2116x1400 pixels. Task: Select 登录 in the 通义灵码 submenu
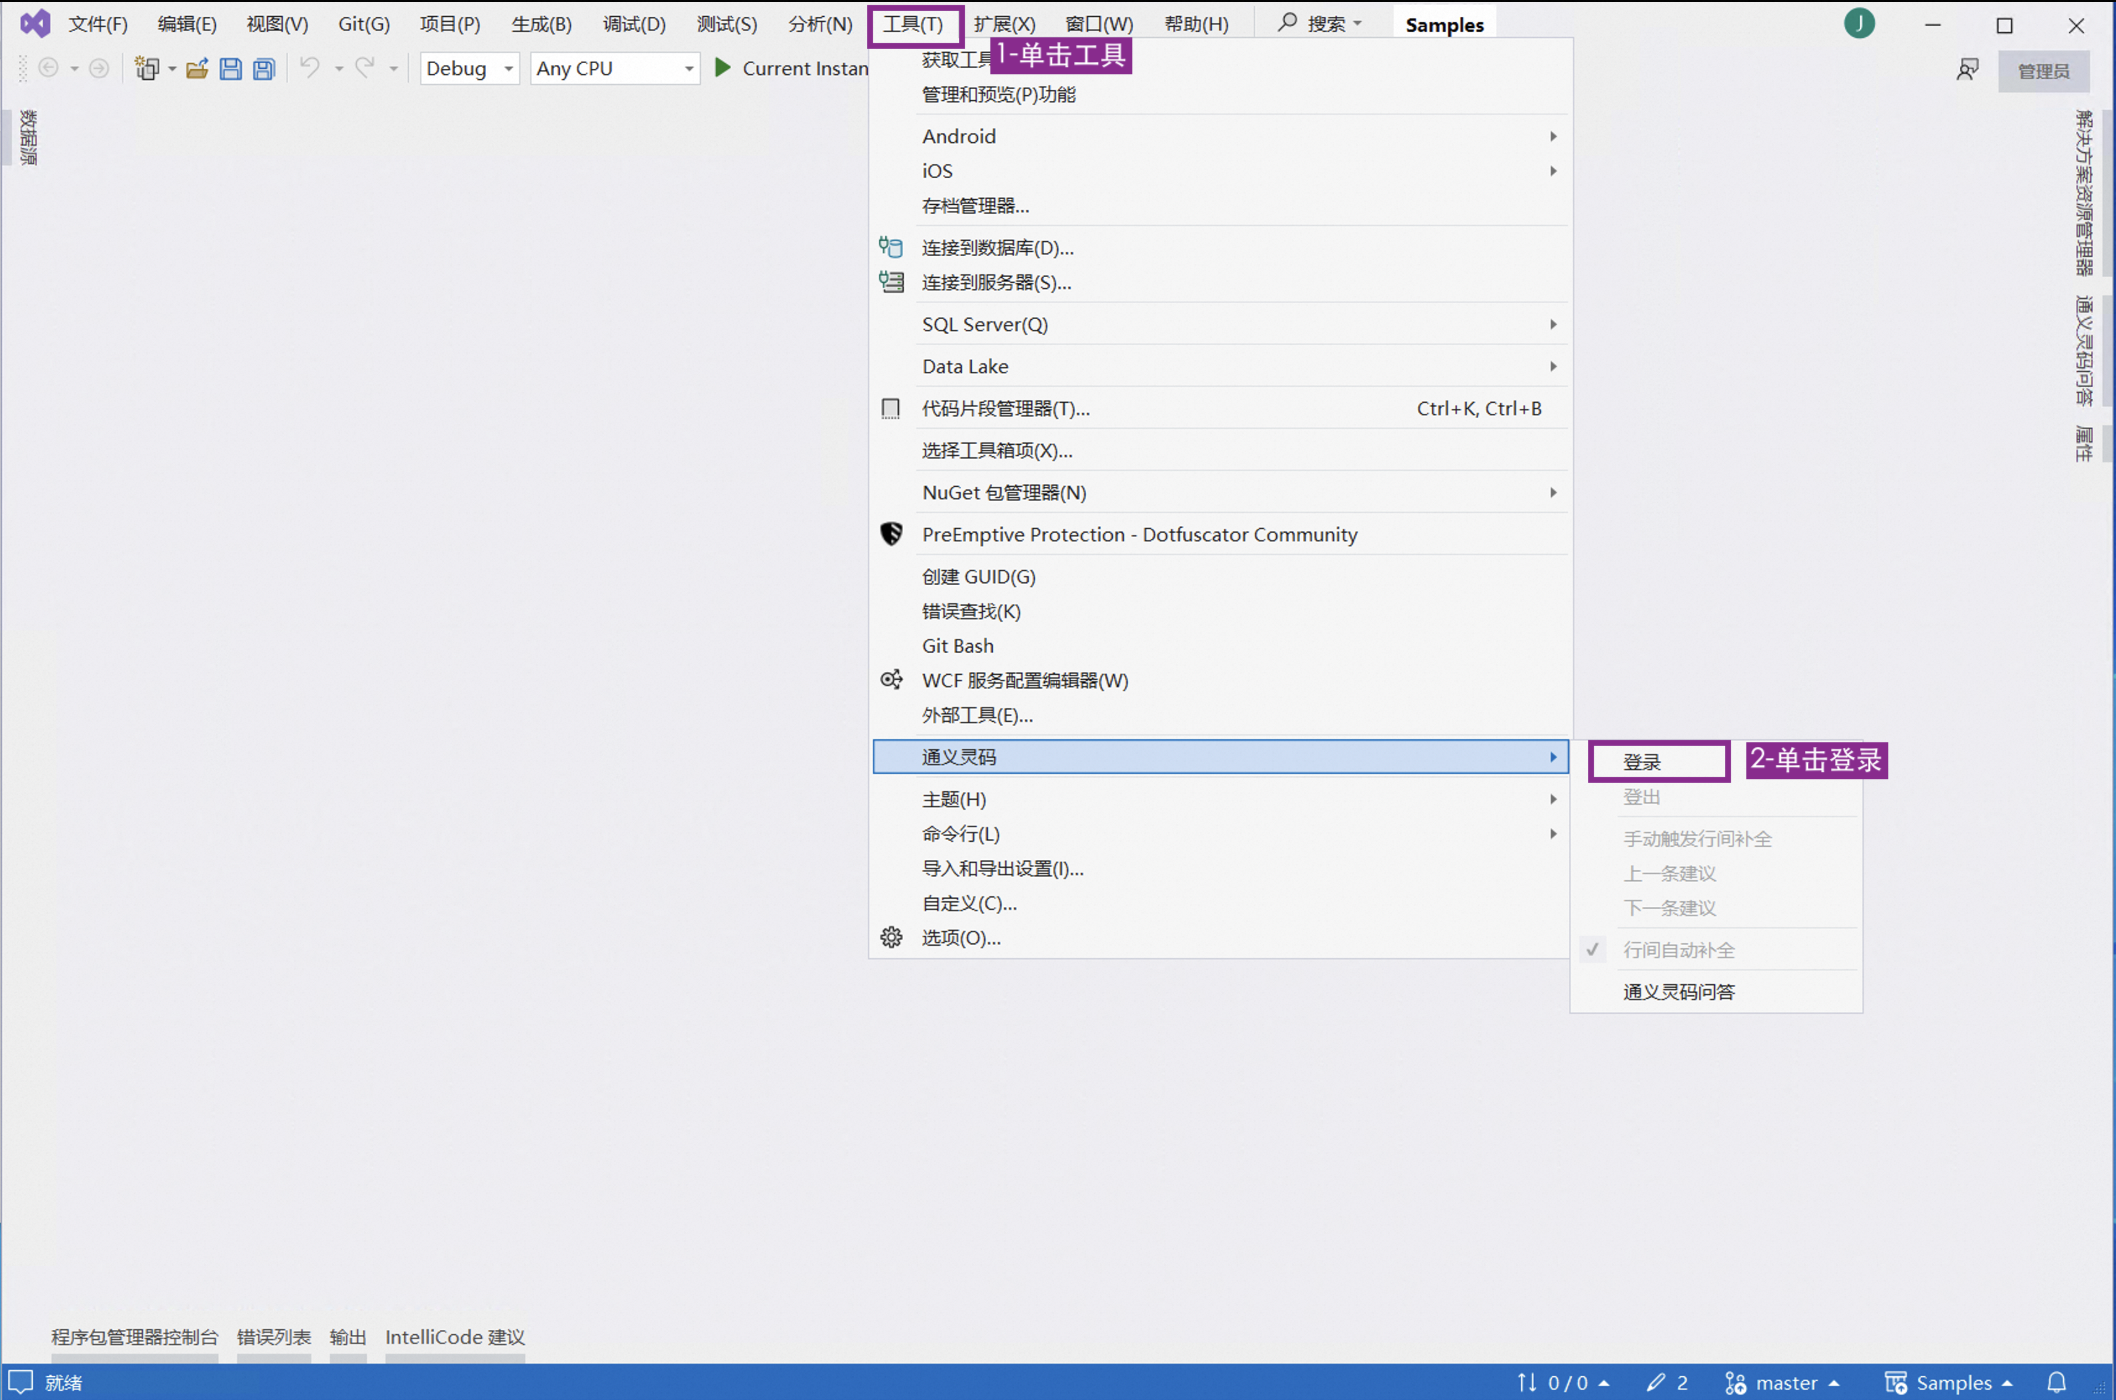tap(1658, 761)
